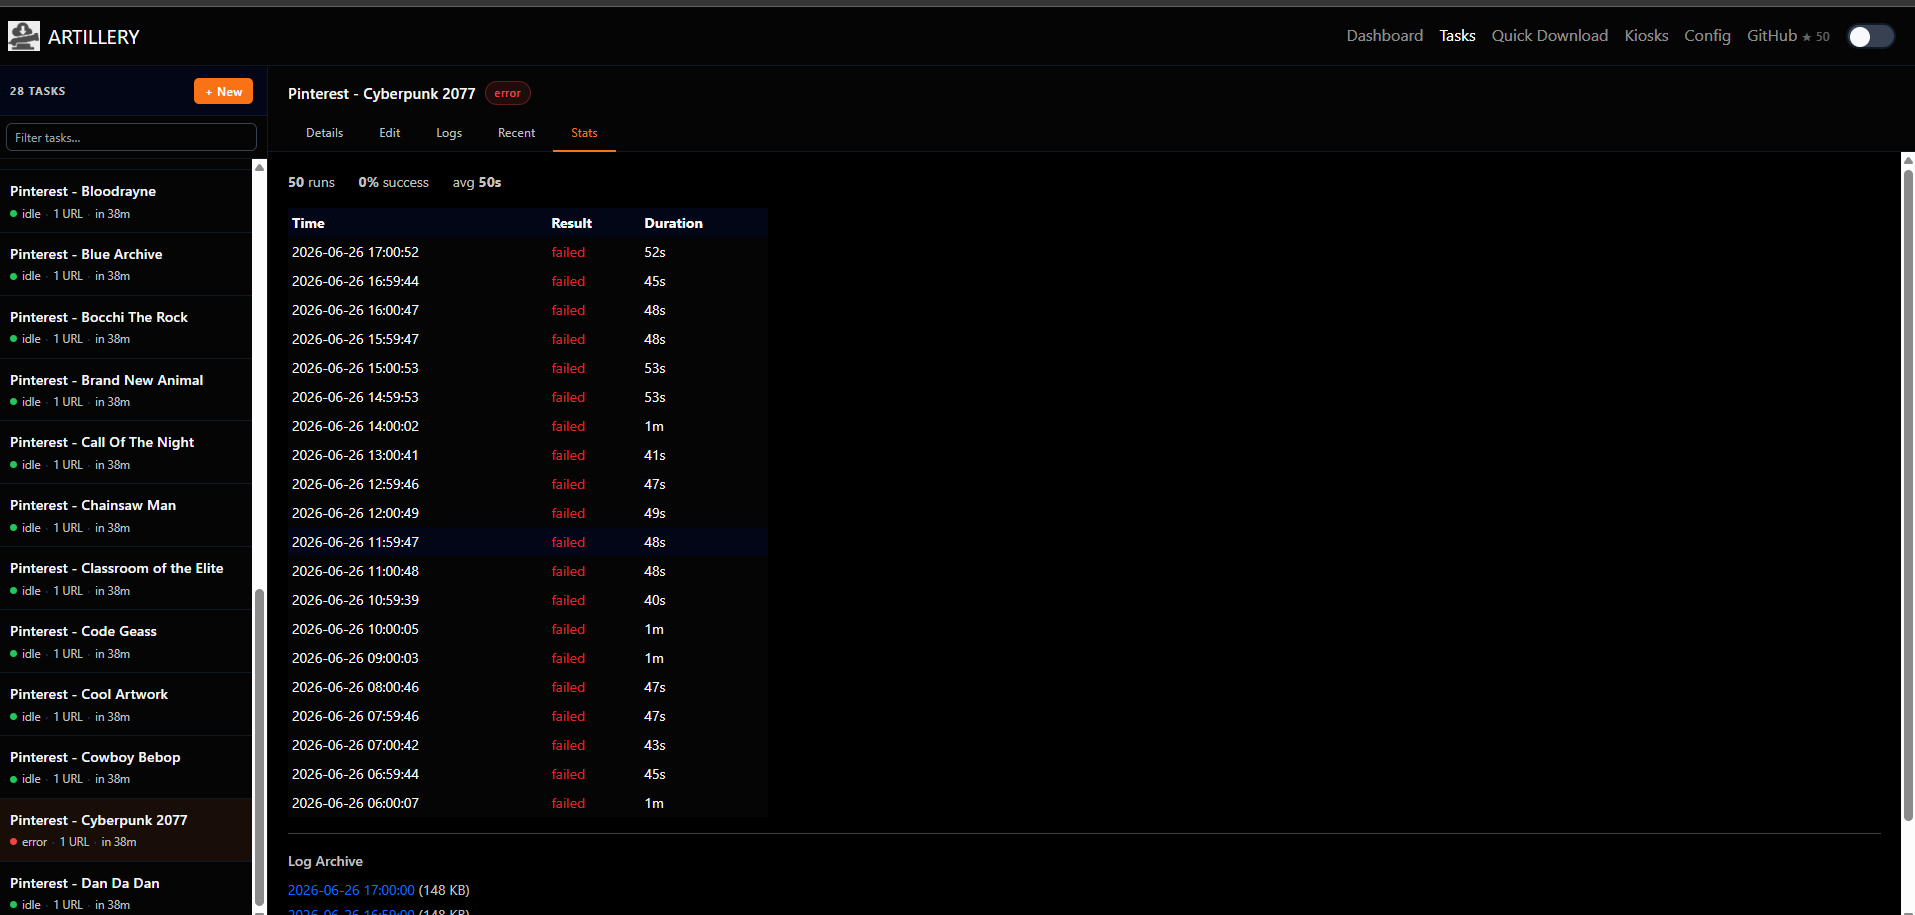This screenshot has height=915, width=1915.
Task: Select Pinterest - Call Of The Night task
Action: coord(126,453)
